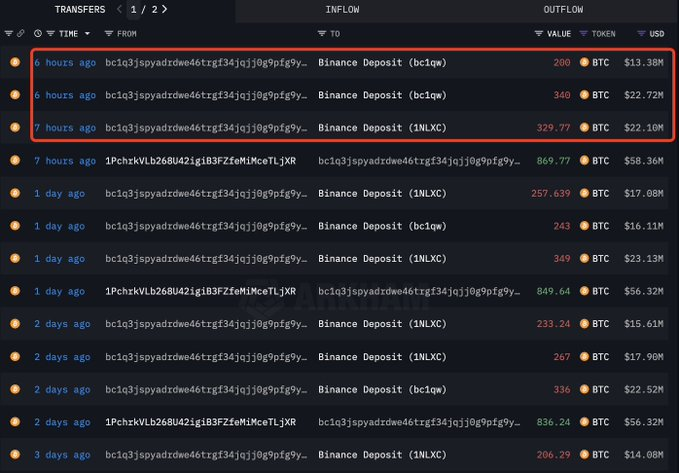679x473 pixels.
Task: Click the BTC token label in the $58.36M row
Action: [601, 161]
